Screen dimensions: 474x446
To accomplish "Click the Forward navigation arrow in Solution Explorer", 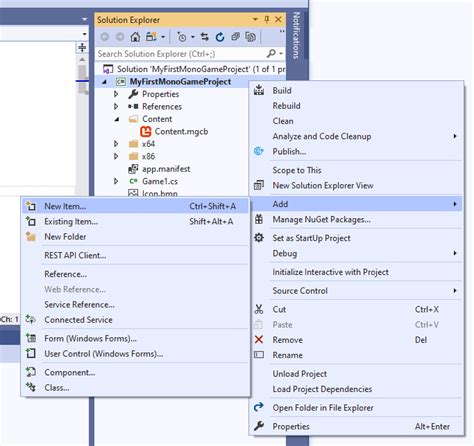I will tap(120, 37).
